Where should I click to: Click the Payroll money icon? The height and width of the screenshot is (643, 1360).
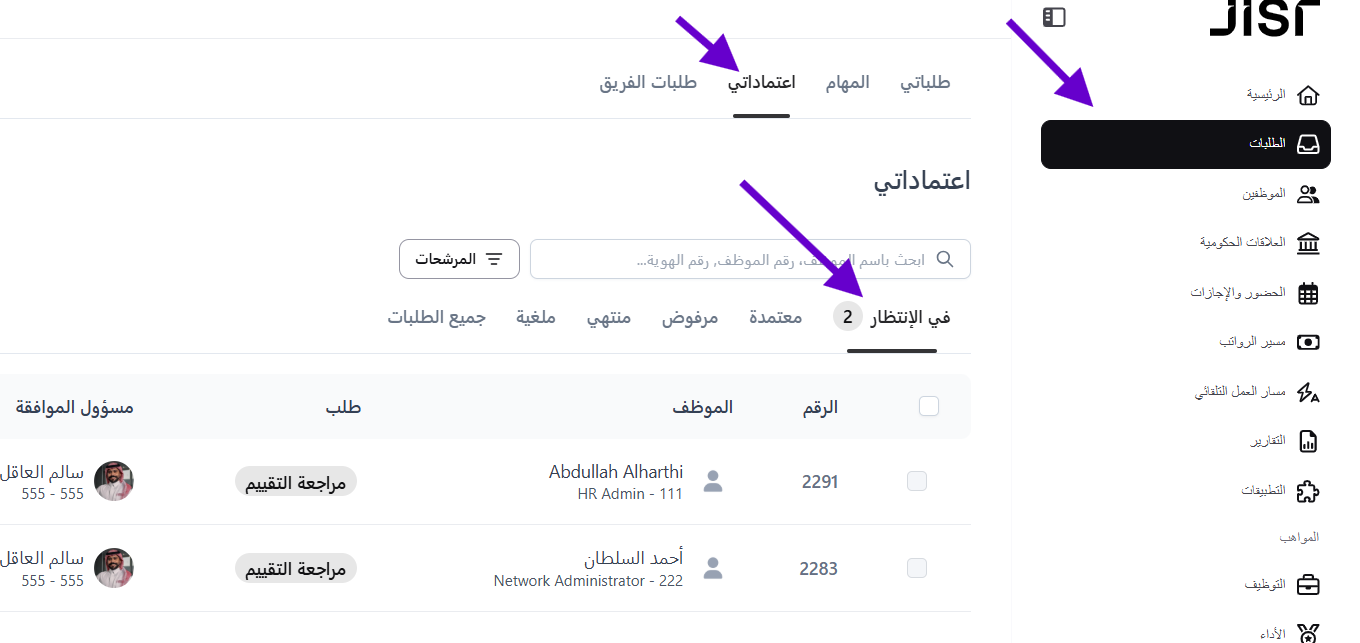click(1307, 342)
